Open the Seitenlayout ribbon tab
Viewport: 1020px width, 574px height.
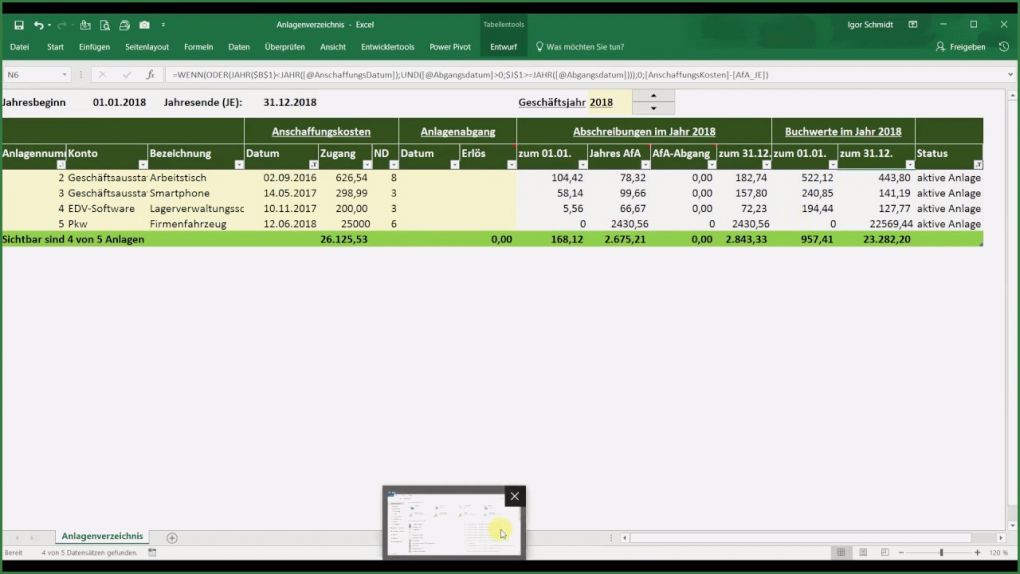click(147, 47)
